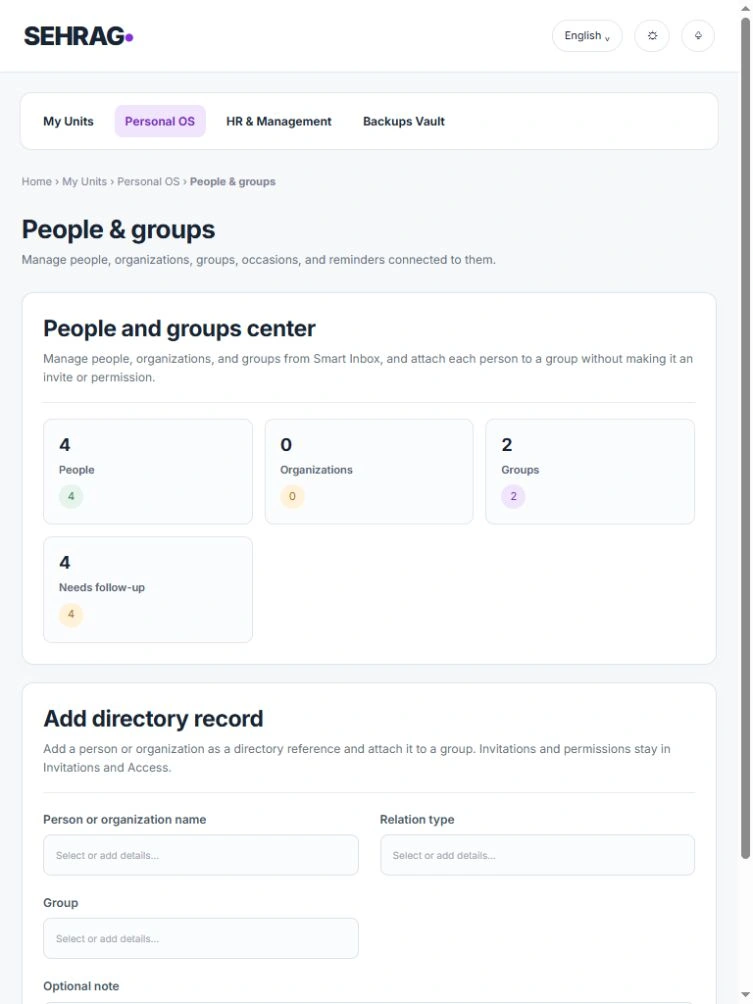Screen dimensions: 753x1004
Task: Open the English language dropdown
Action: [587, 36]
